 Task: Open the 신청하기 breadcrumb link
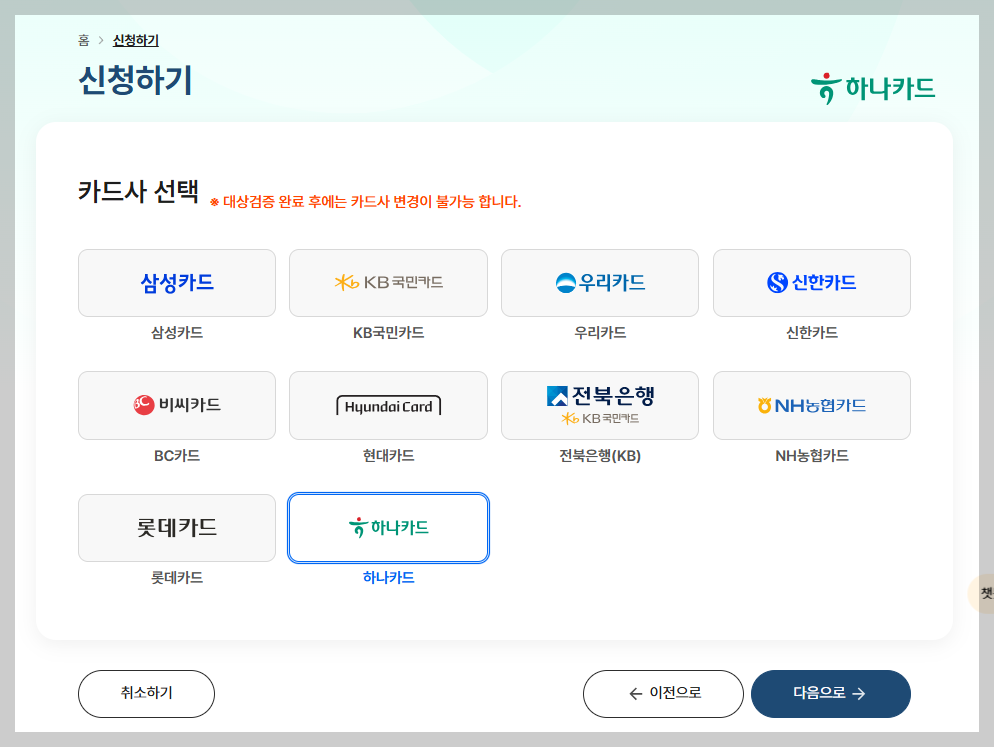(x=137, y=40)
